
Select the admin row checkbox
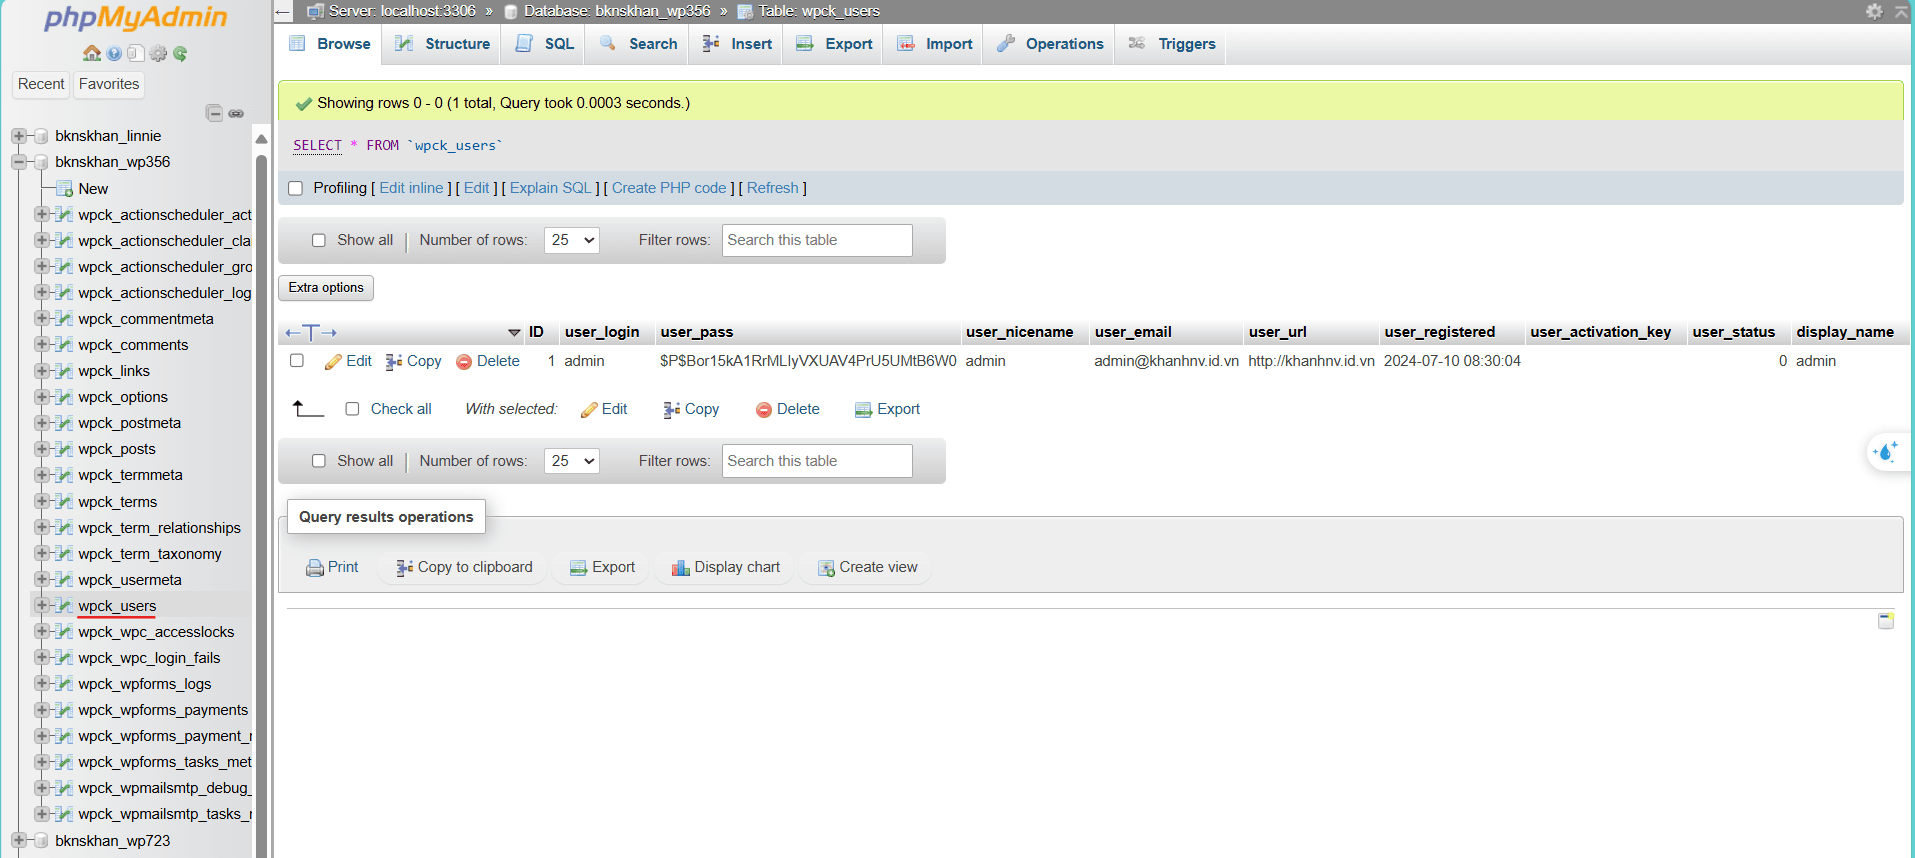(297, 360)
